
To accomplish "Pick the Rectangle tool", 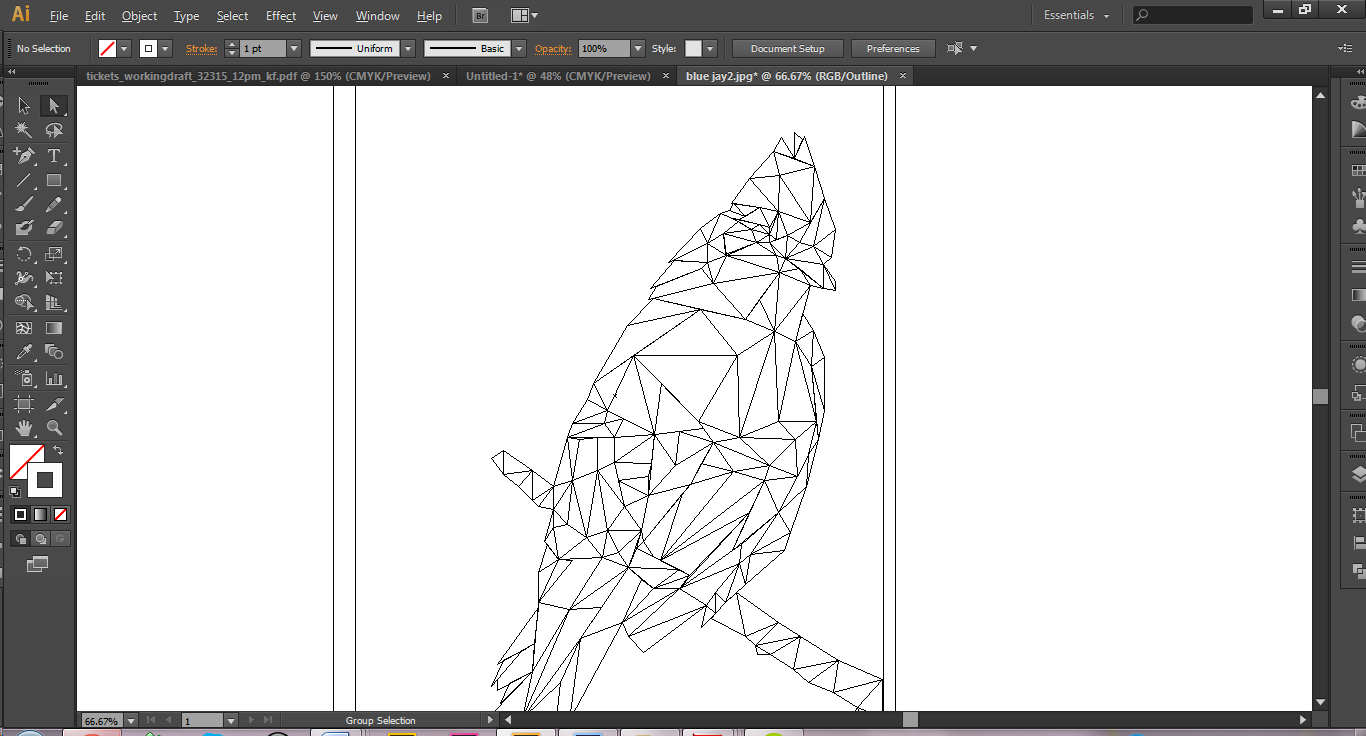I will (54, 181).
